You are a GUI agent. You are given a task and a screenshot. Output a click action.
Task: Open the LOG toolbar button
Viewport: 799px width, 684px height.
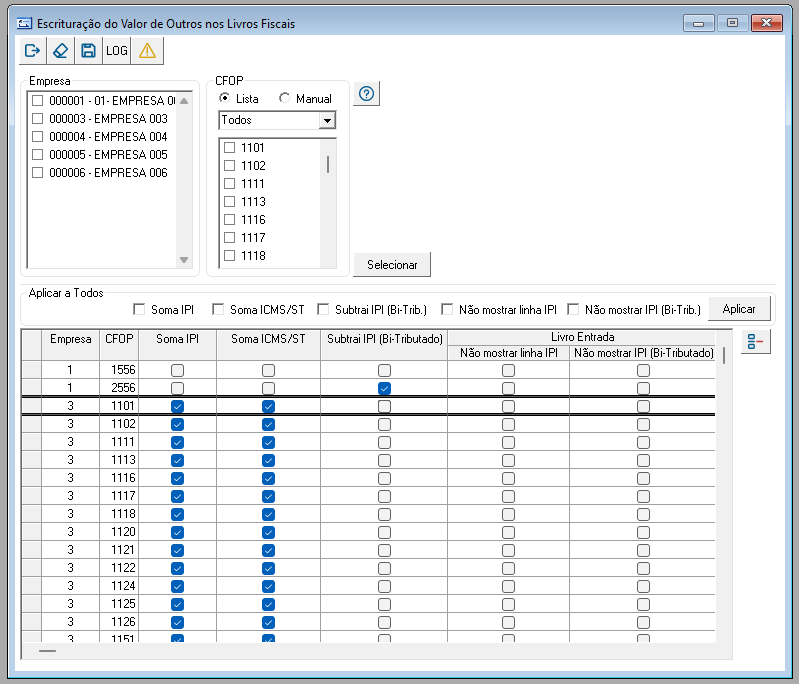(117, 50)
